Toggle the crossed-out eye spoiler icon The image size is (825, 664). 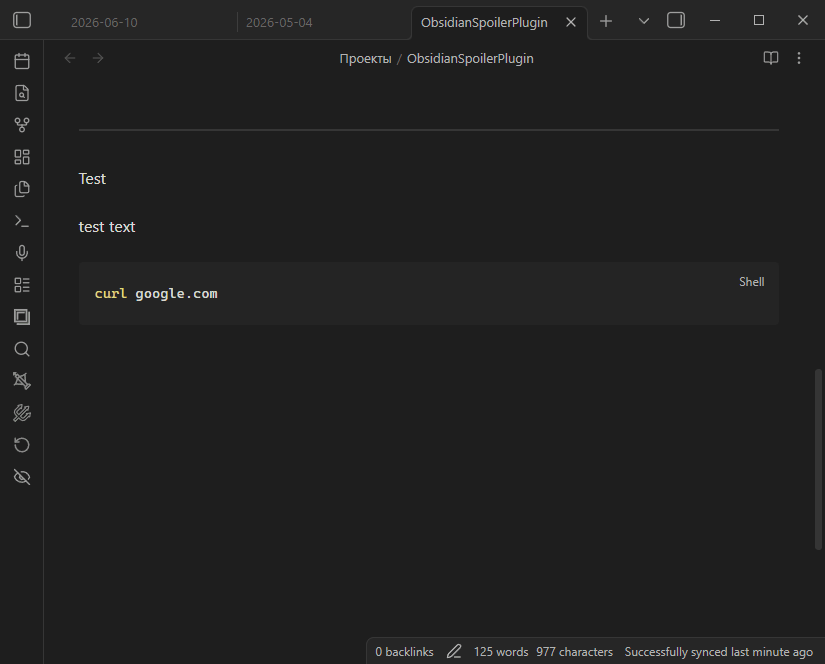(x=22, y=477)
